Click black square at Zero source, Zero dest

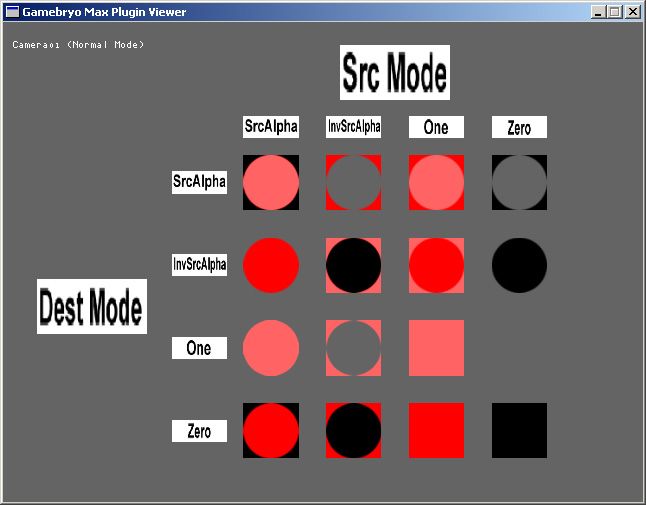coord(520,430)
